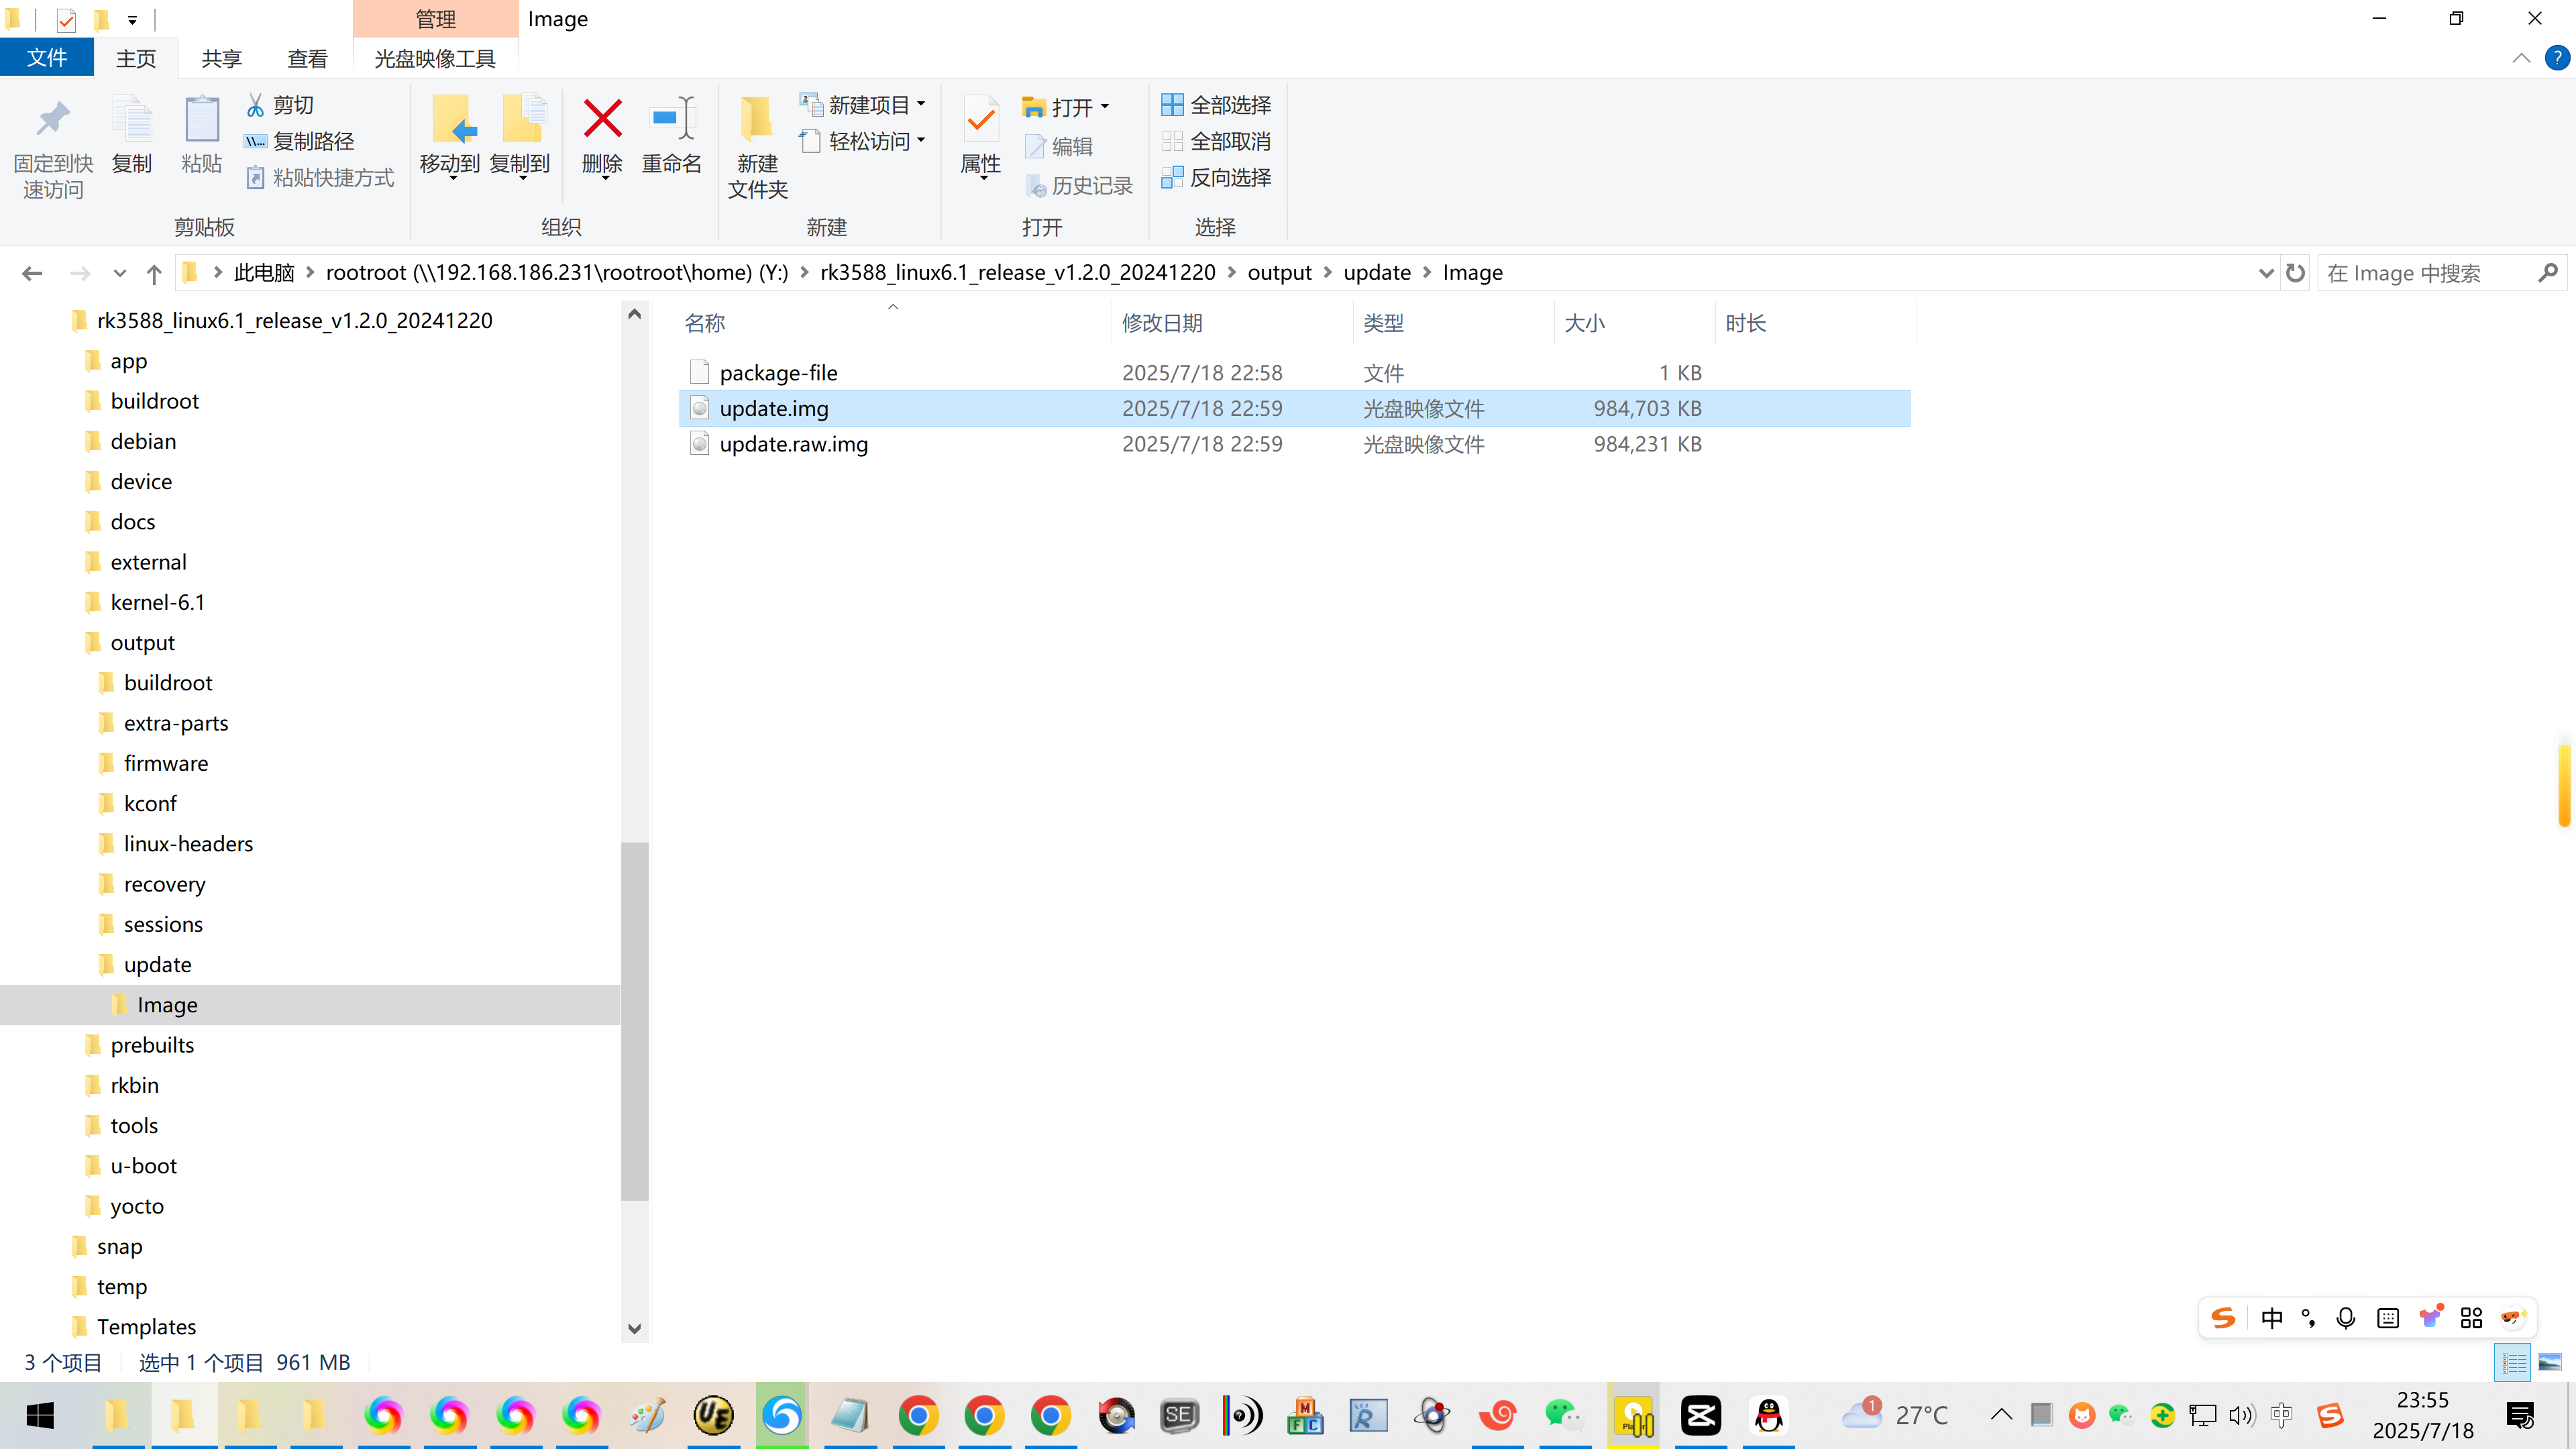Click '此电脑' in the address breadcrumb
2576x1449 pixels.
click(264, 273)
